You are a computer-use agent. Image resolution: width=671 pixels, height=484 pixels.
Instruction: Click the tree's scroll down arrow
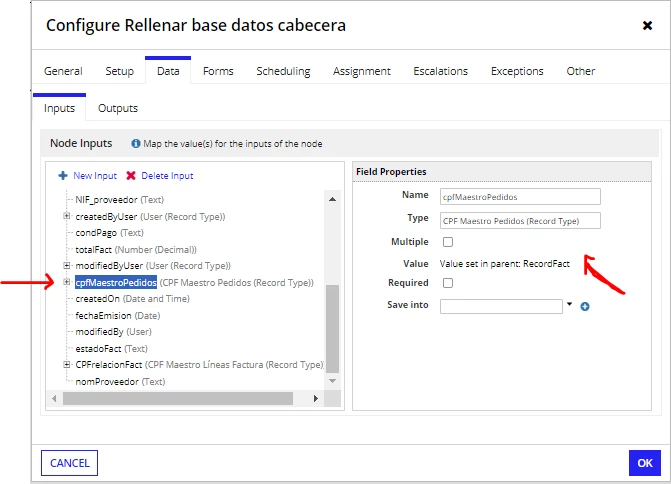332,381
